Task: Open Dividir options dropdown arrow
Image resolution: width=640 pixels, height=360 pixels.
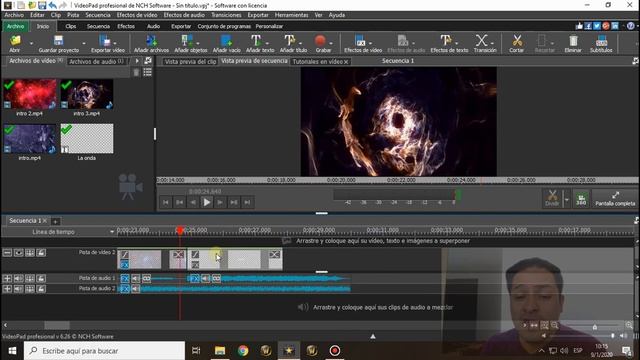Action: coord(567,199)
